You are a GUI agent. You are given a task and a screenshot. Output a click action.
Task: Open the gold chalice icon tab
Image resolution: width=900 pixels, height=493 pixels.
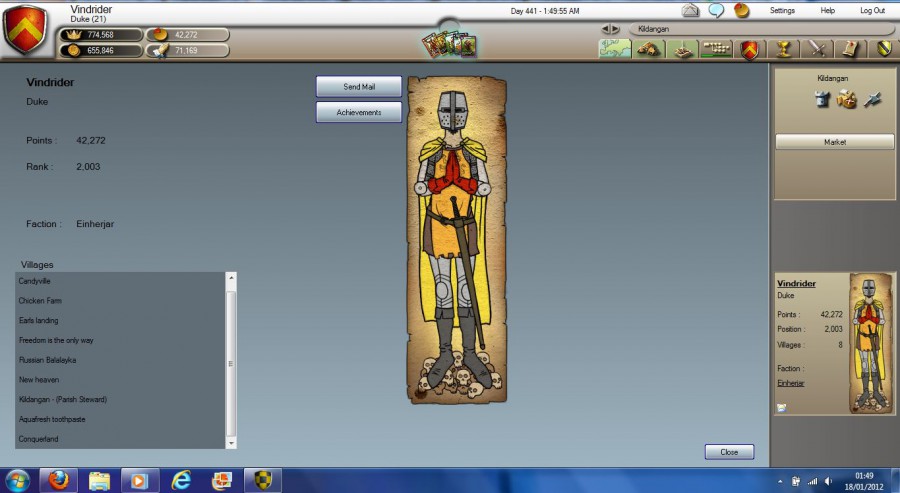pyautogui.click(x=784, y=48)
